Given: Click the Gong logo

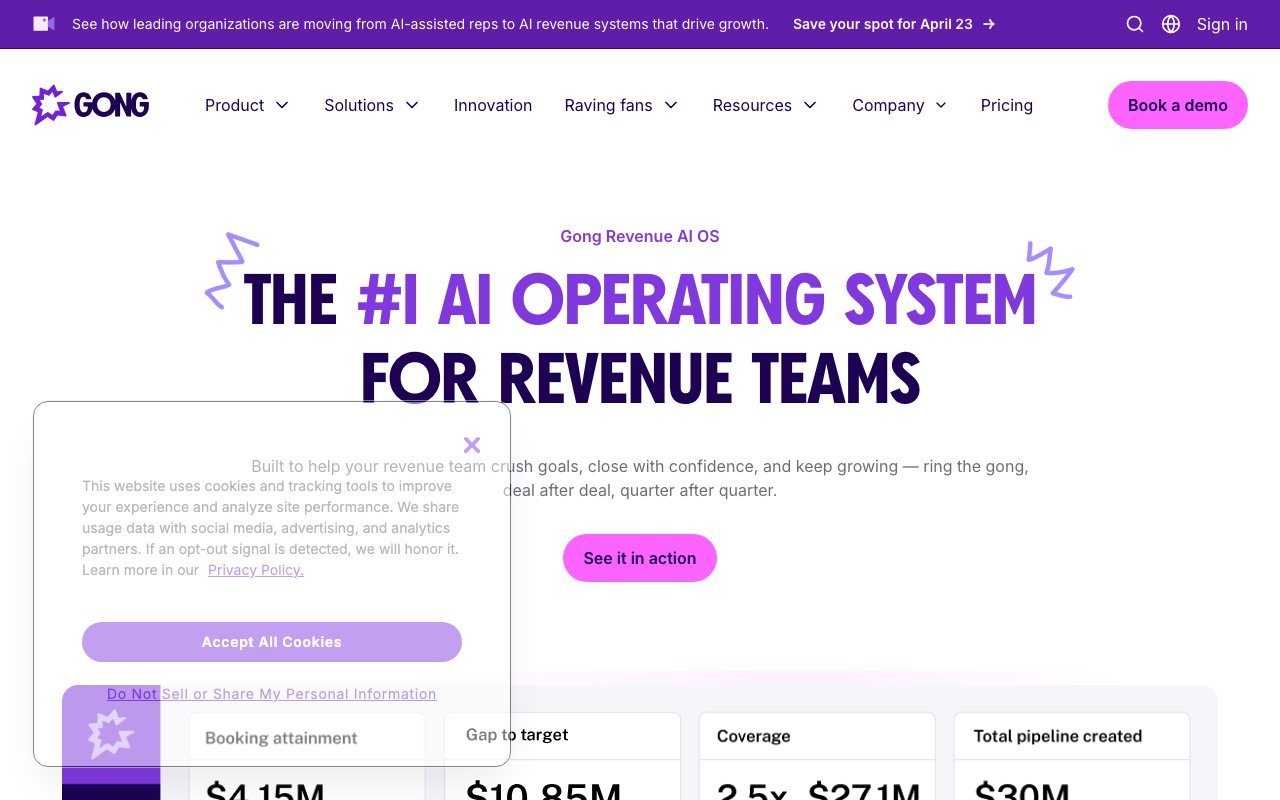Looking at the screenshot, I should (90, 105).
